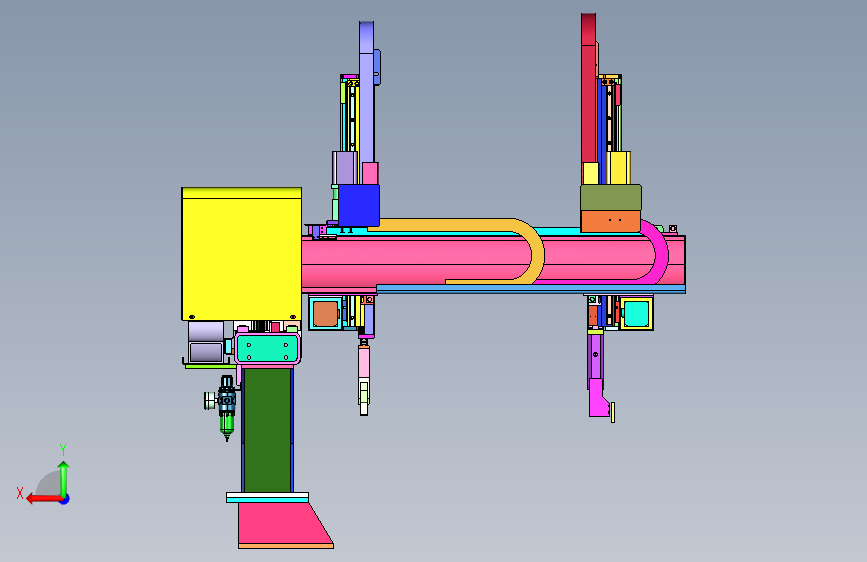The height and width of the screenshot is (562, 867).
Task: Select the solid blue carriage block
Action: tap(359, 205)
